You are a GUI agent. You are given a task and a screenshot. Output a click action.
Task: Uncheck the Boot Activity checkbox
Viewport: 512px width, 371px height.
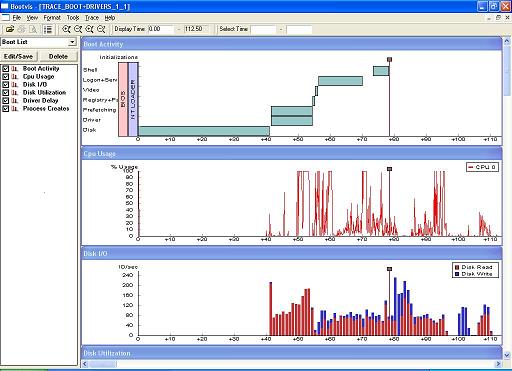[x=5, y=69]
